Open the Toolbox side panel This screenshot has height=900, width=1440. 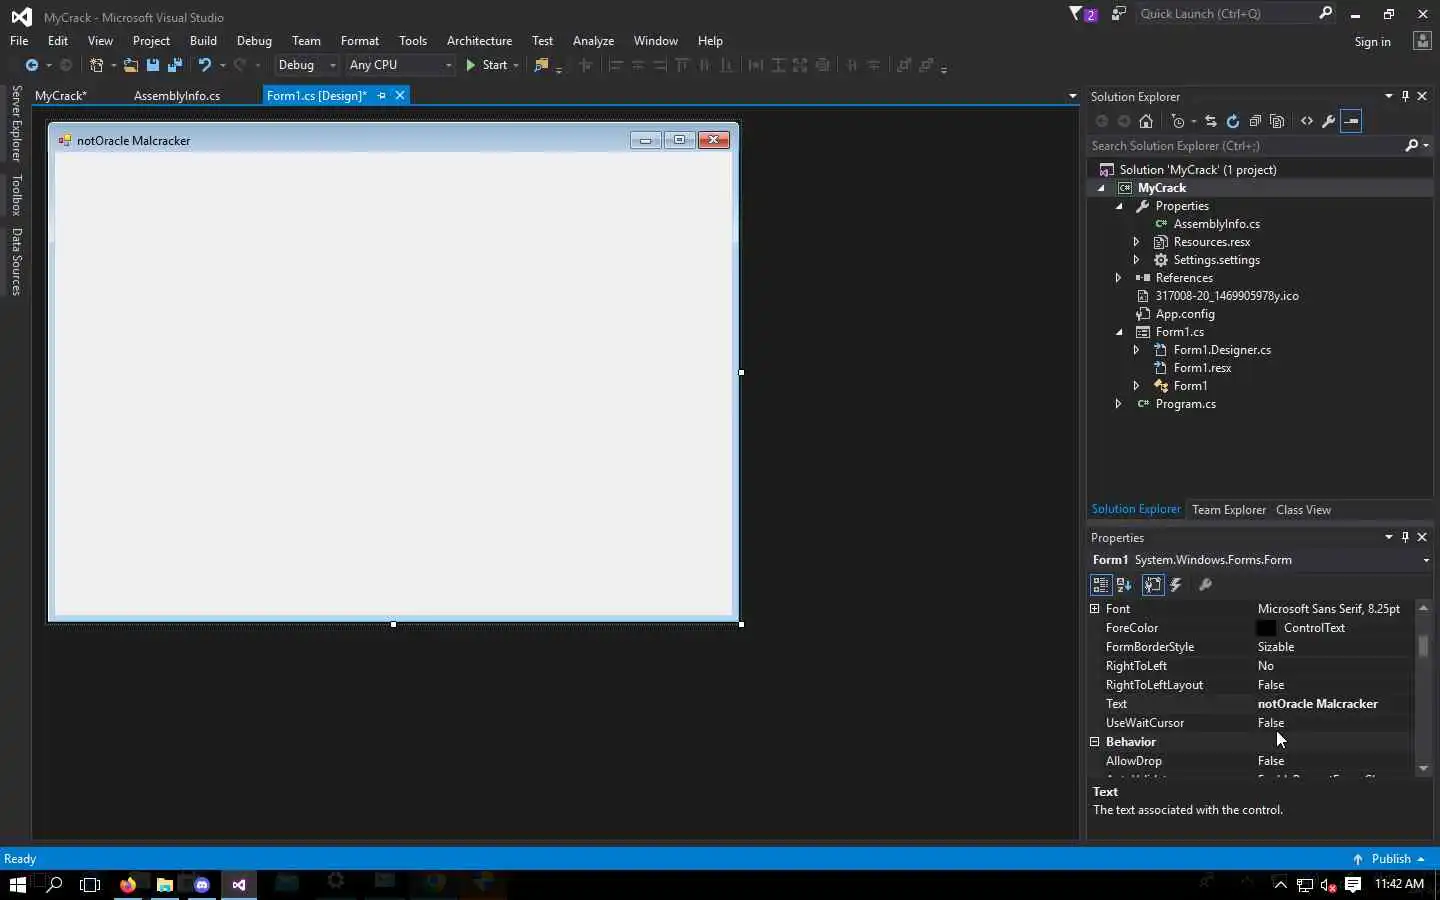pos(17,195)
